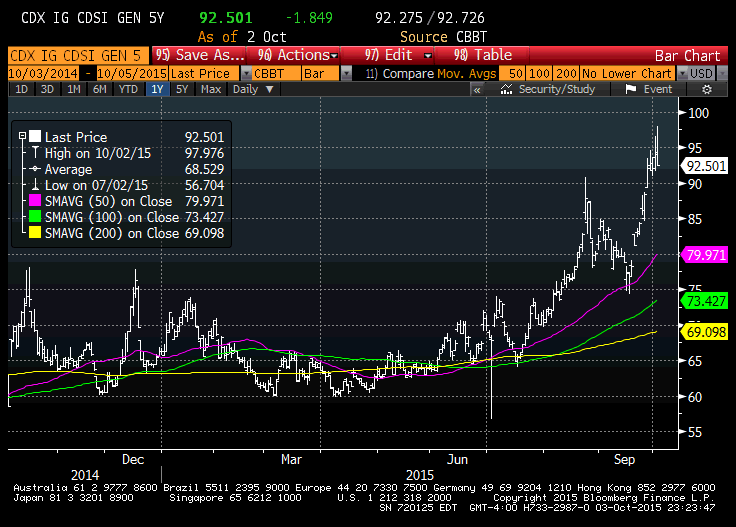Click High on 10/02/15 legend row
The image size is (736, 527).
[x=126, y=153]
